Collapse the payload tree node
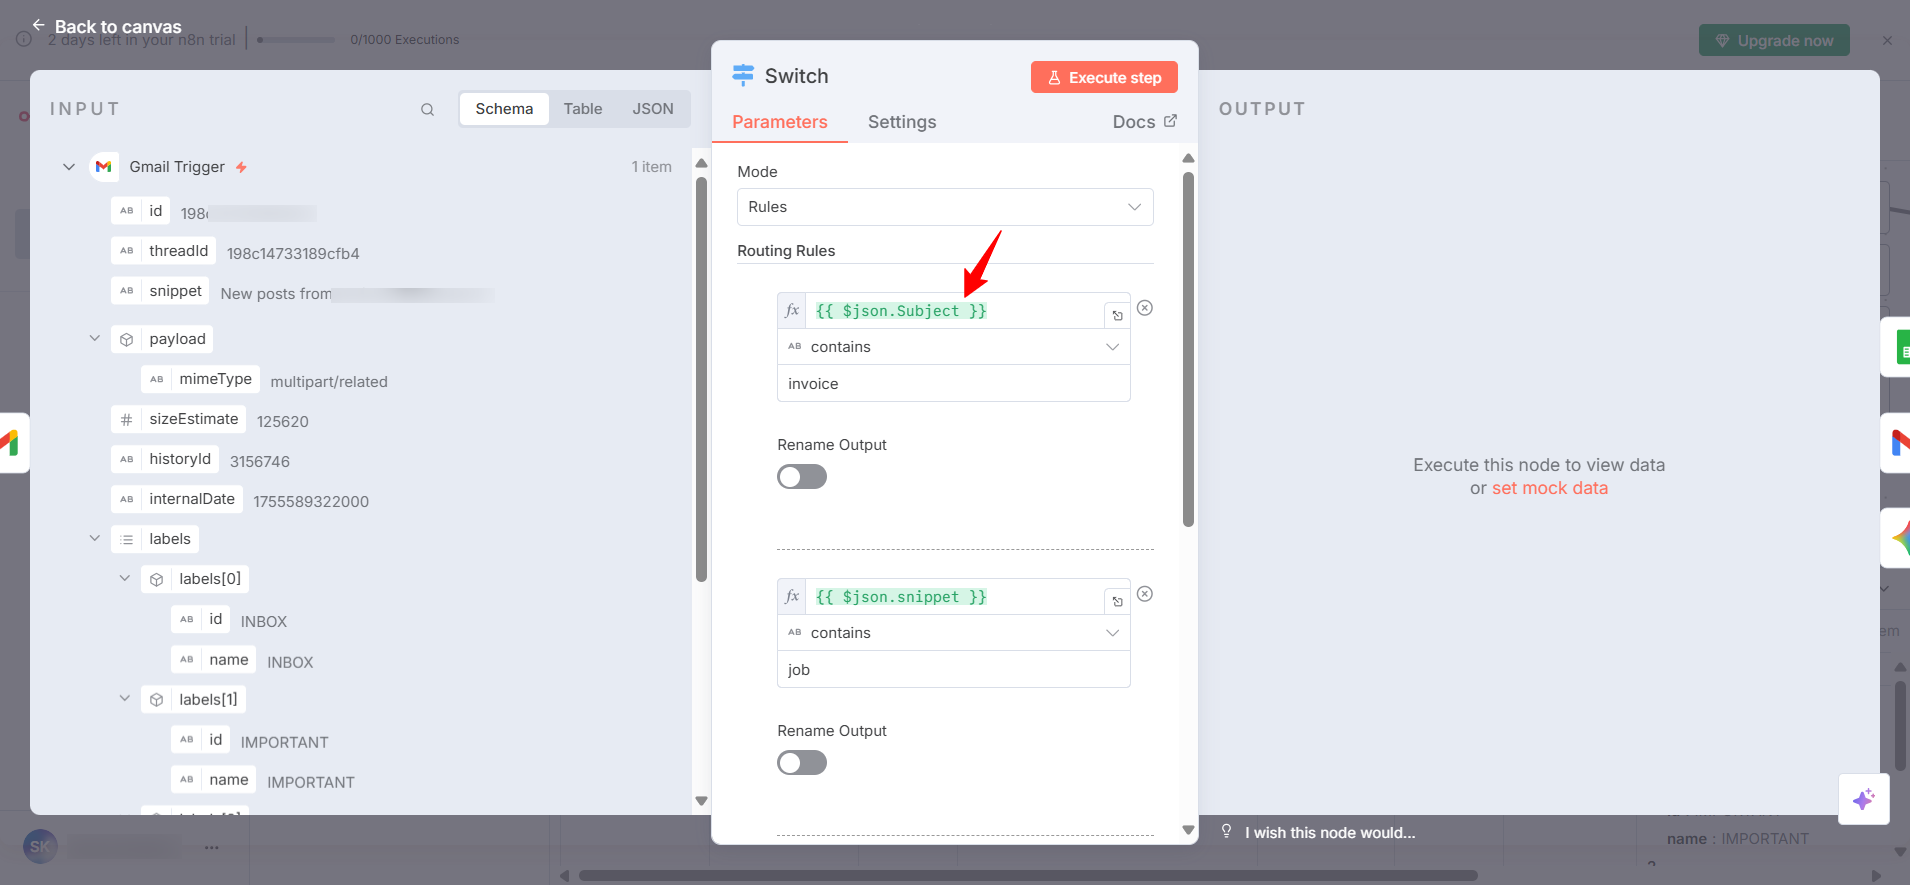The image size is (1910, 885). pyautogui.click(x=95, y=339)
